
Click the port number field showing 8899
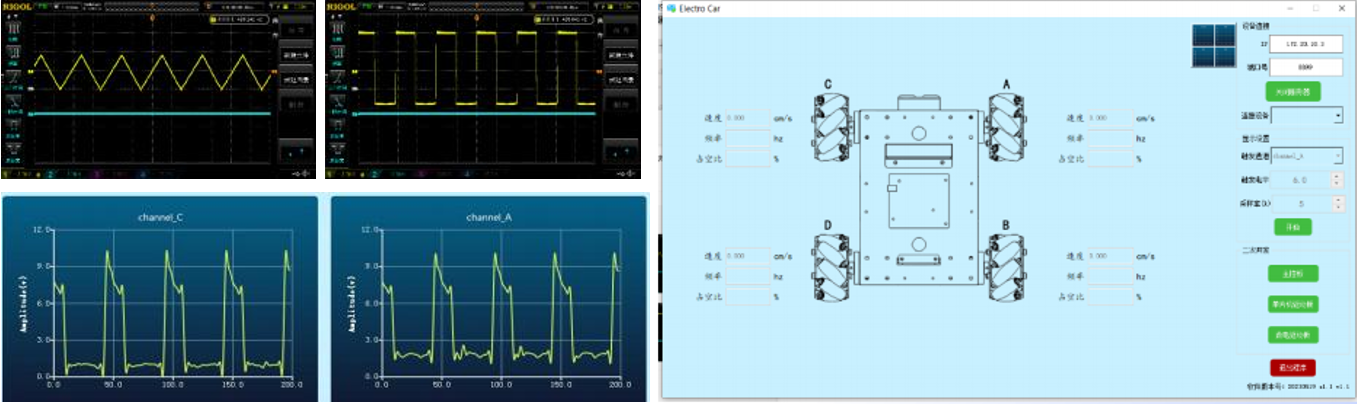[x=1305, y=67]
